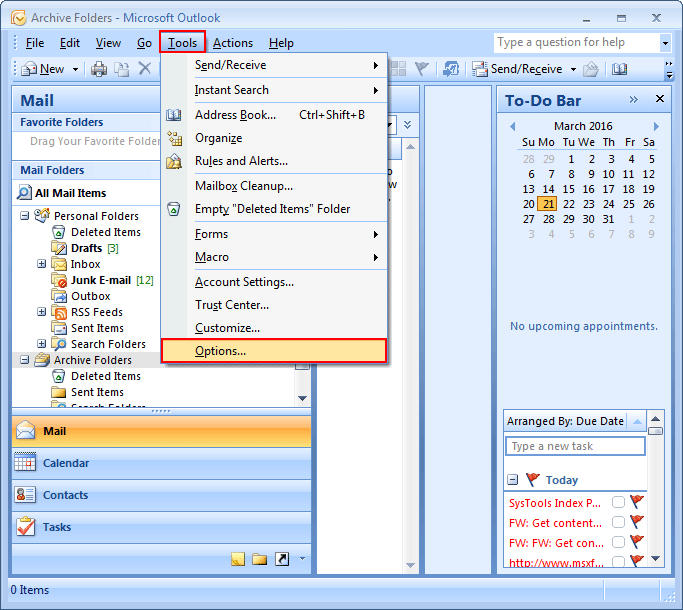Click the Folder List icon at navigation bottom
This screenshot has height=610, width=683.
coord(260,559)
